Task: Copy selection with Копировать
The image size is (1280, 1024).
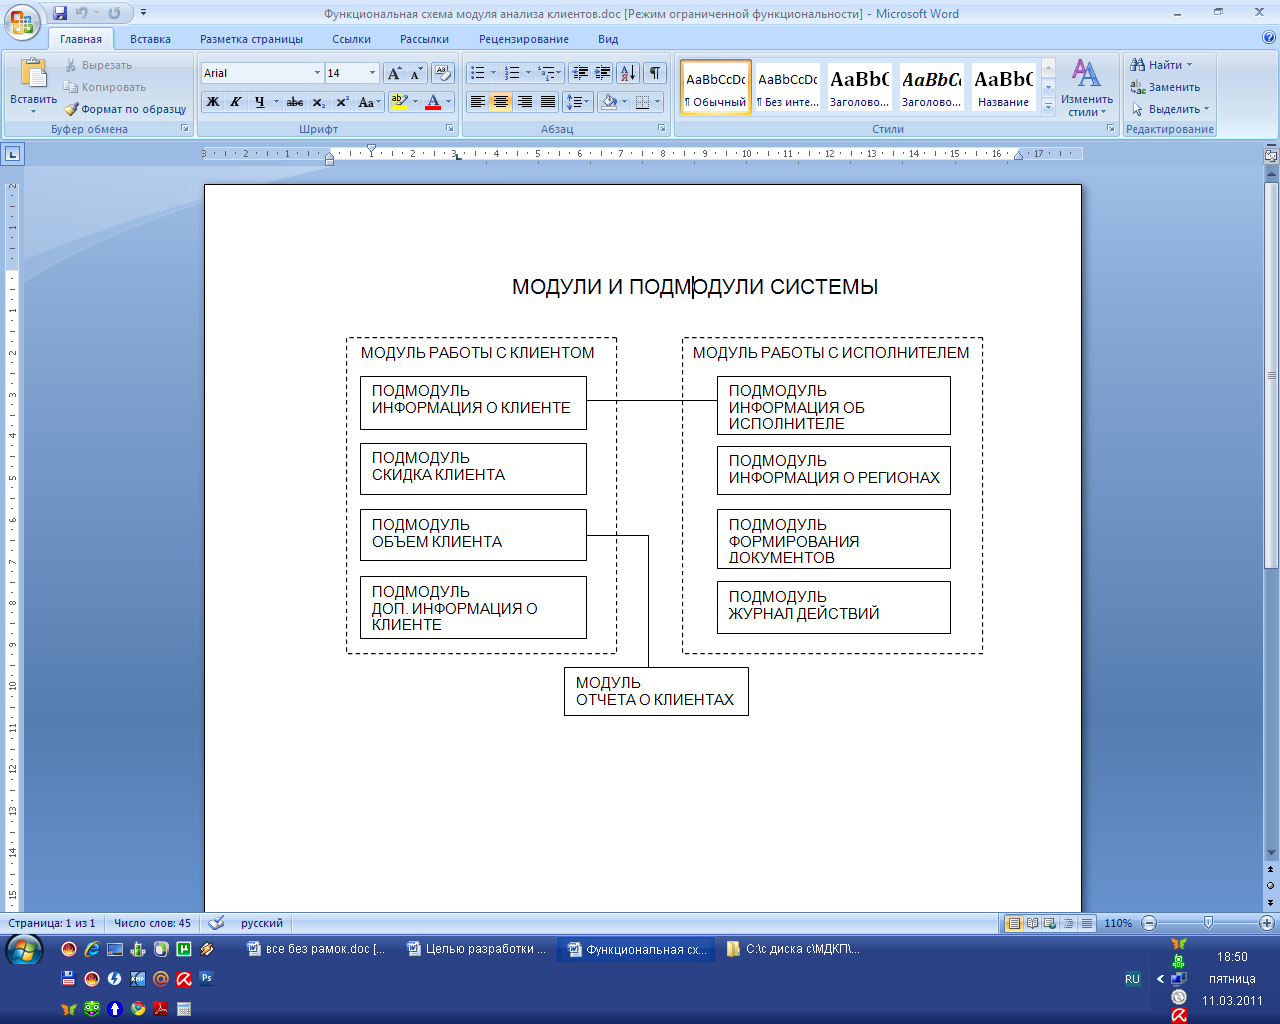Action: pyautogui.click(x=105, y=87)
